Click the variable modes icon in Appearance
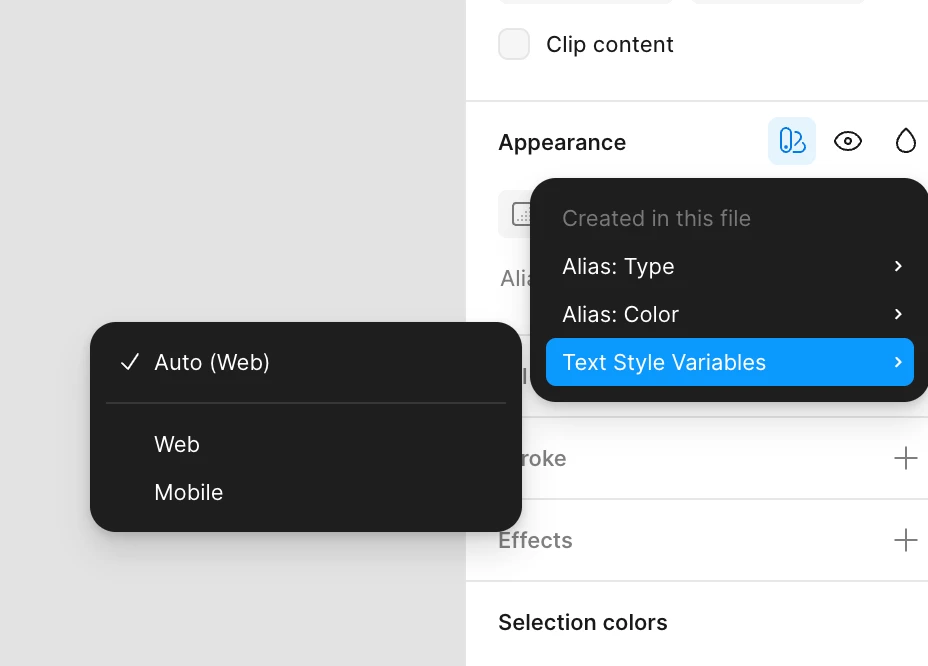 (x=792, y=141)
